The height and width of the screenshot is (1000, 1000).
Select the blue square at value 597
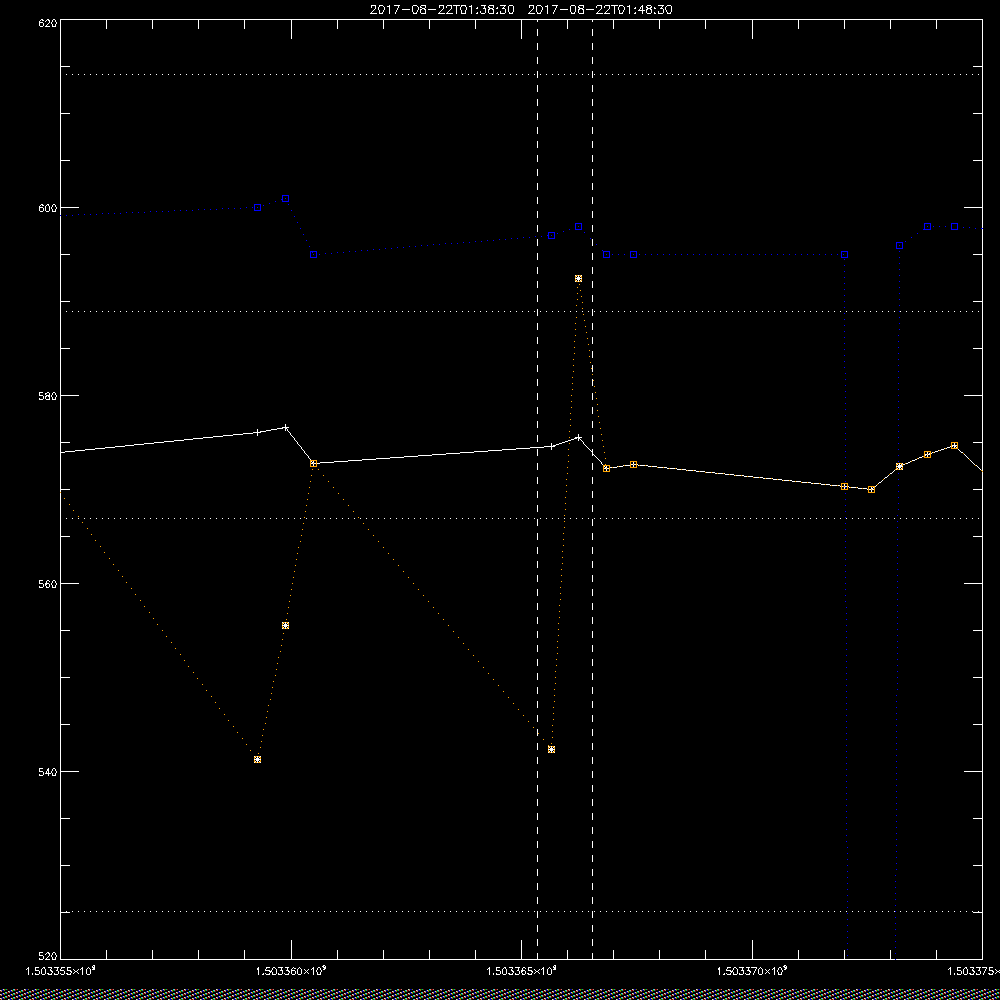point(552,236)
